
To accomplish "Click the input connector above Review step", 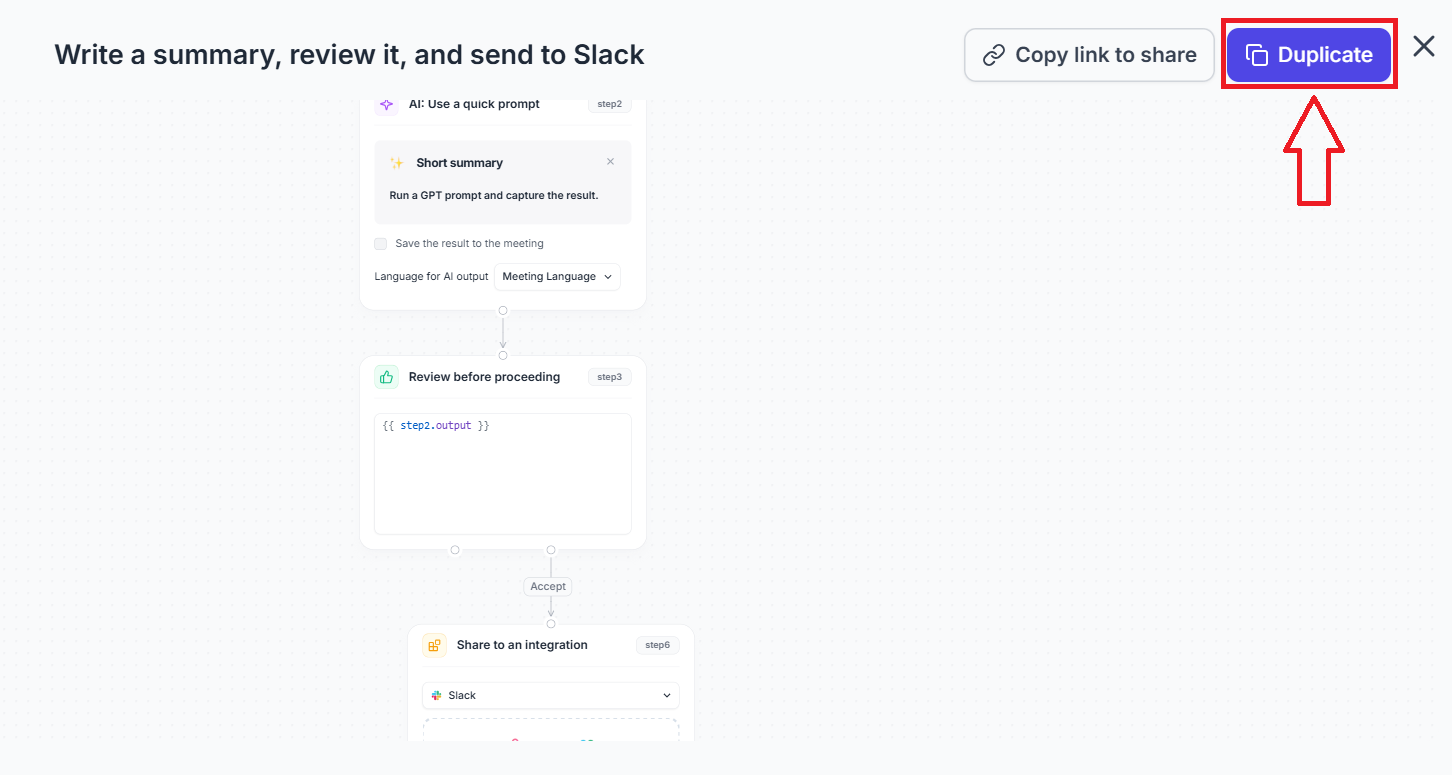I will click(503, 355).
